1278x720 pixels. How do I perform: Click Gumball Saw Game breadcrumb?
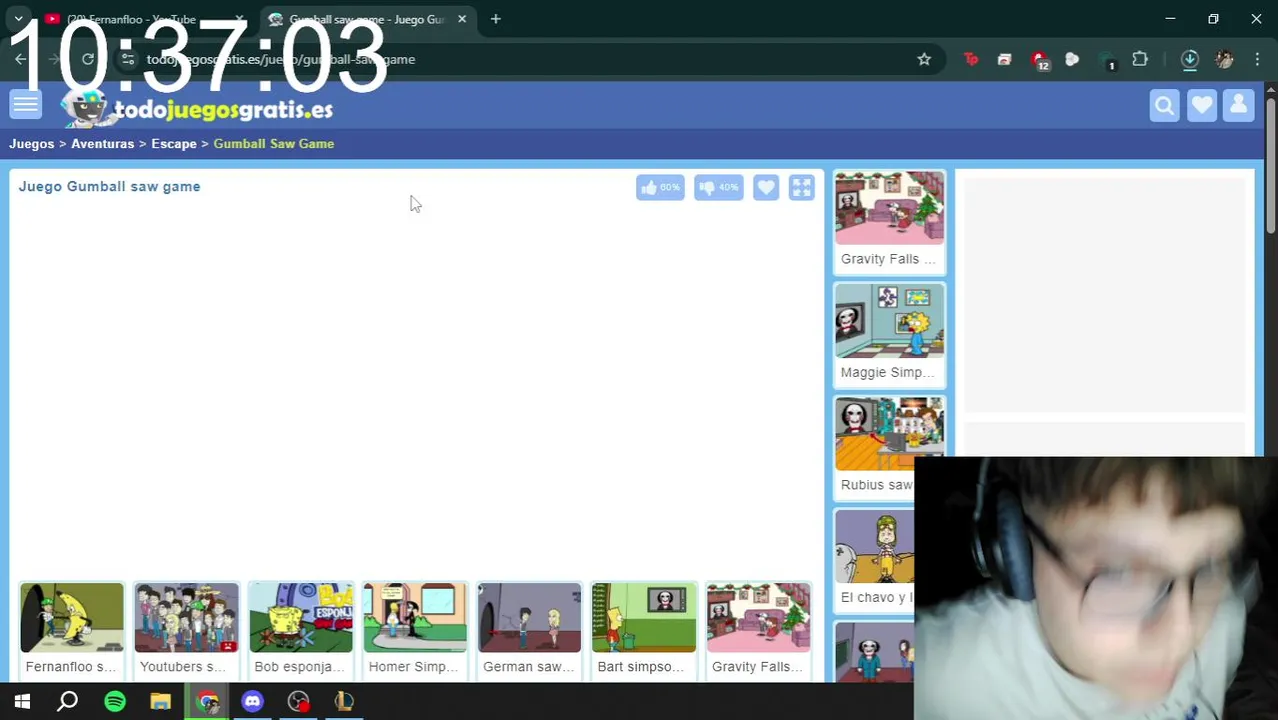click(x=273, y=144)
